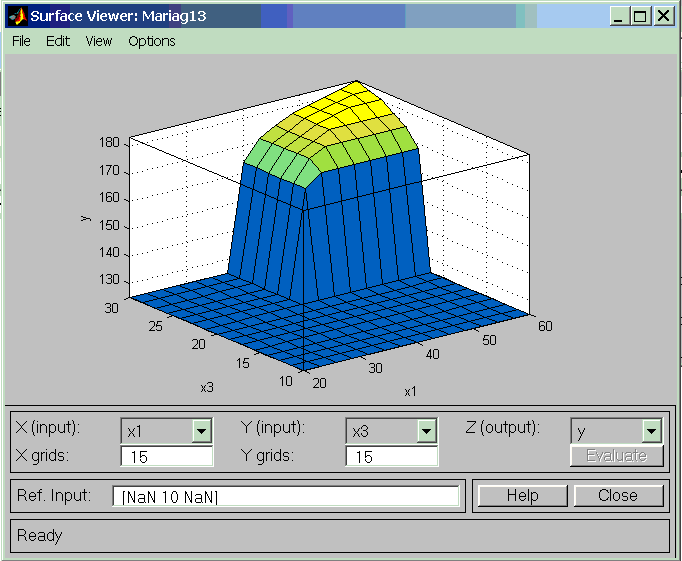
Task: Maximize the Surface Viewer window
Action: 641,16
